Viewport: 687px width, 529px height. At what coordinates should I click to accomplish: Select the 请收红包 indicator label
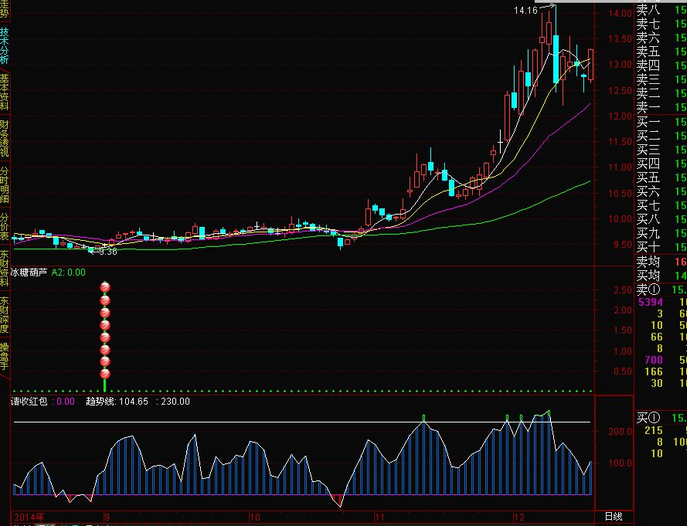pyautogui.click(x=29, y=401)
